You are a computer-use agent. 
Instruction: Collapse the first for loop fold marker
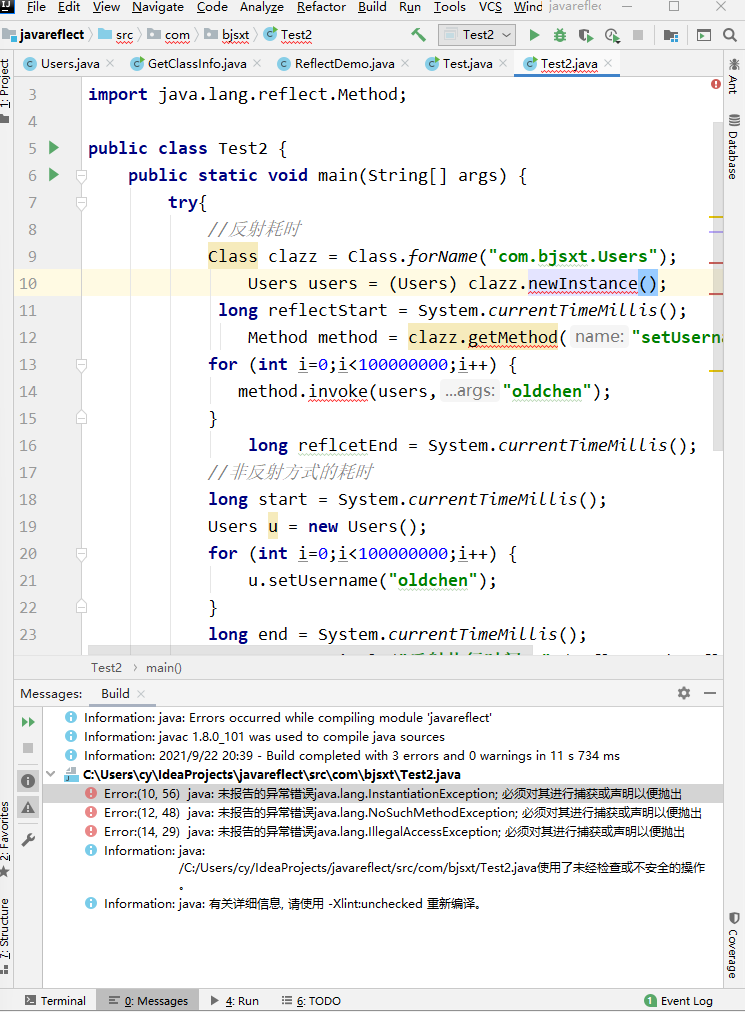[x=81, y=365]
